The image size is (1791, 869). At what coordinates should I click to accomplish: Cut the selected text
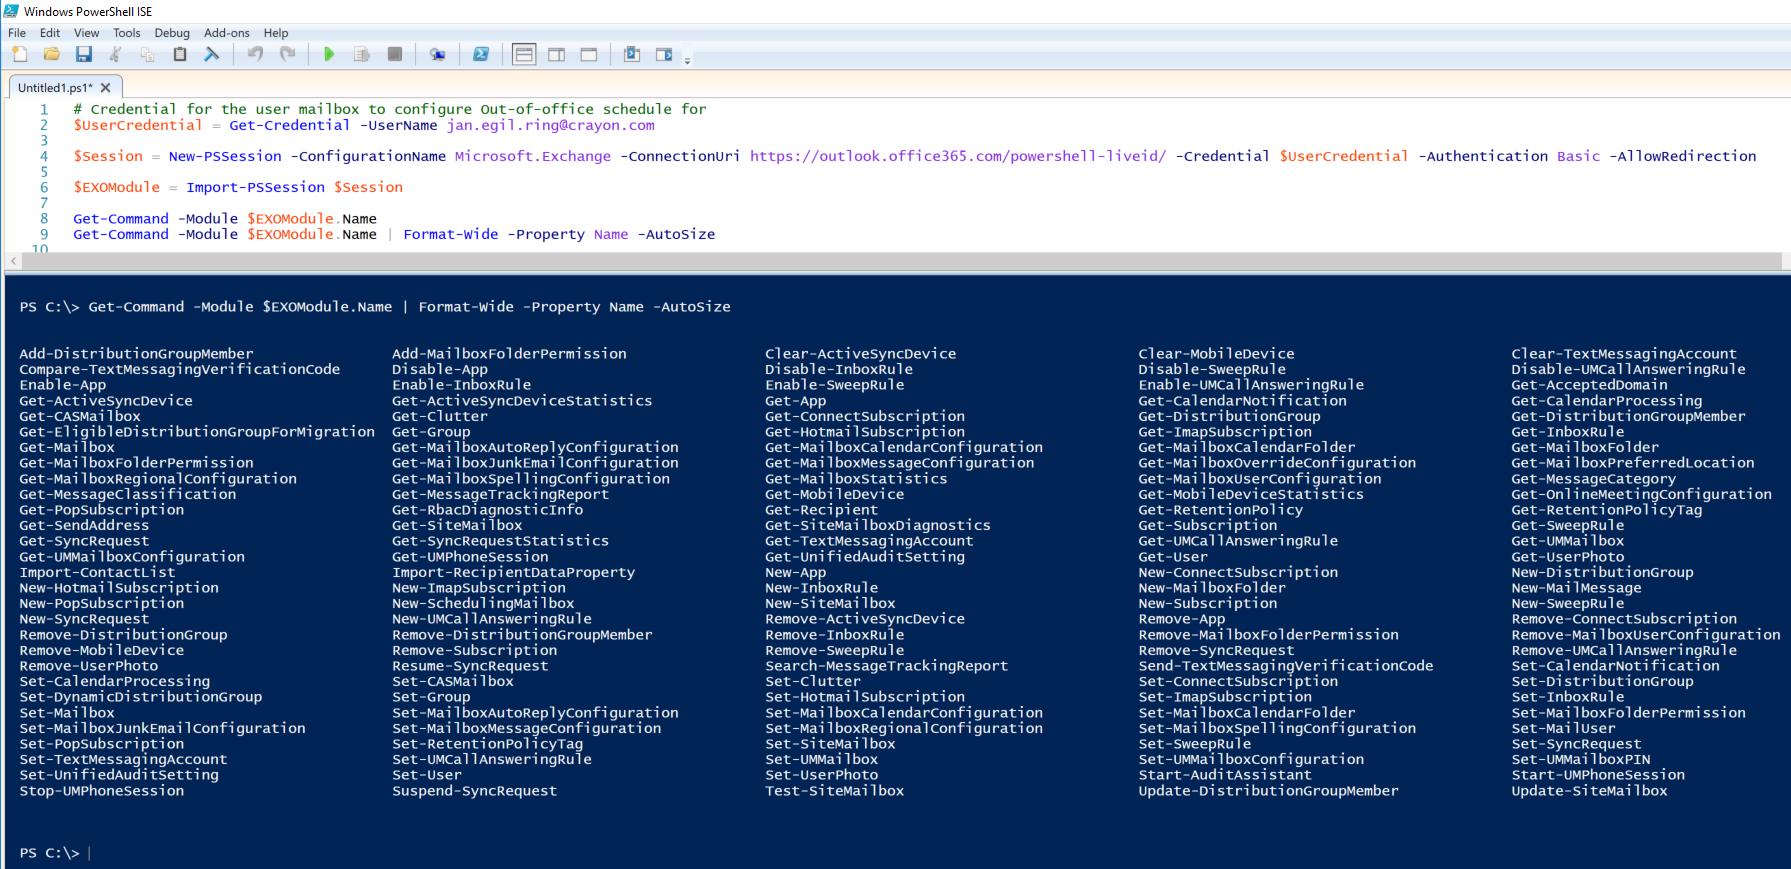tap(116, 54)
